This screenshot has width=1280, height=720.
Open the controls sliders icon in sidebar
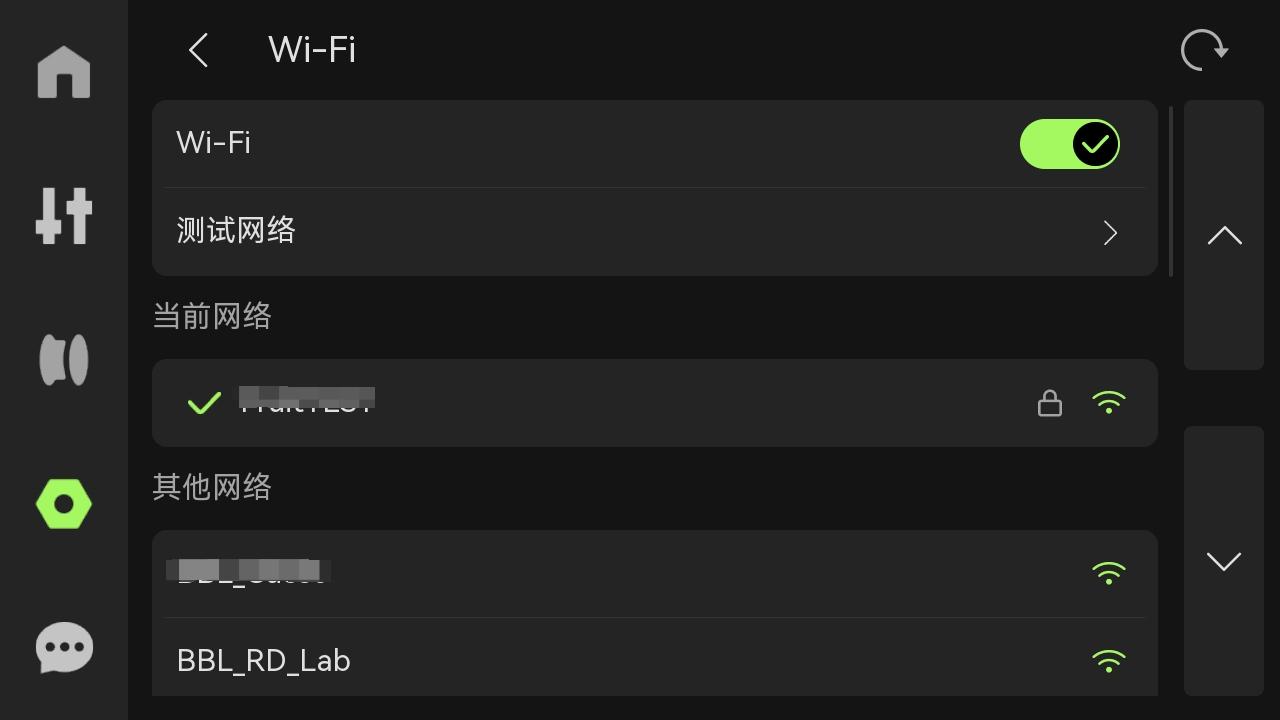64,215
